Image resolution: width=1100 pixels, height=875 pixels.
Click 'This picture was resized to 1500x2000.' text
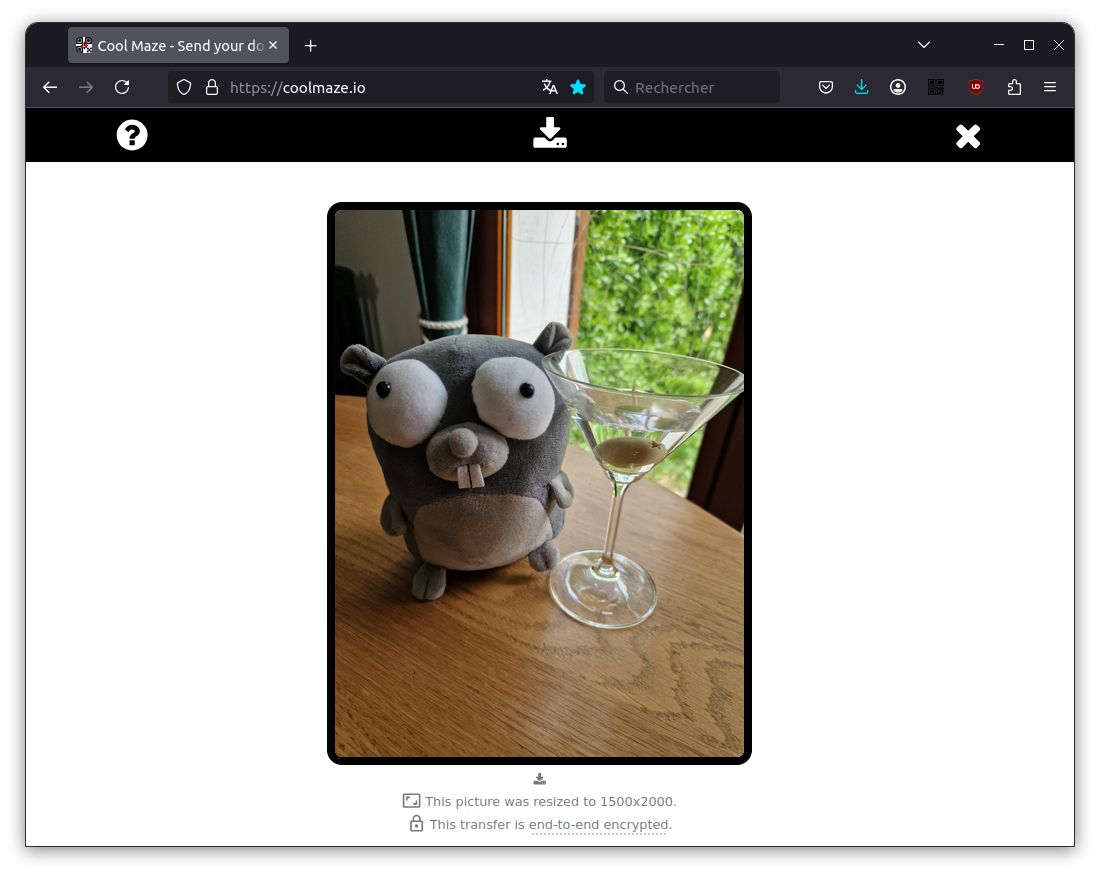(551, 801)
